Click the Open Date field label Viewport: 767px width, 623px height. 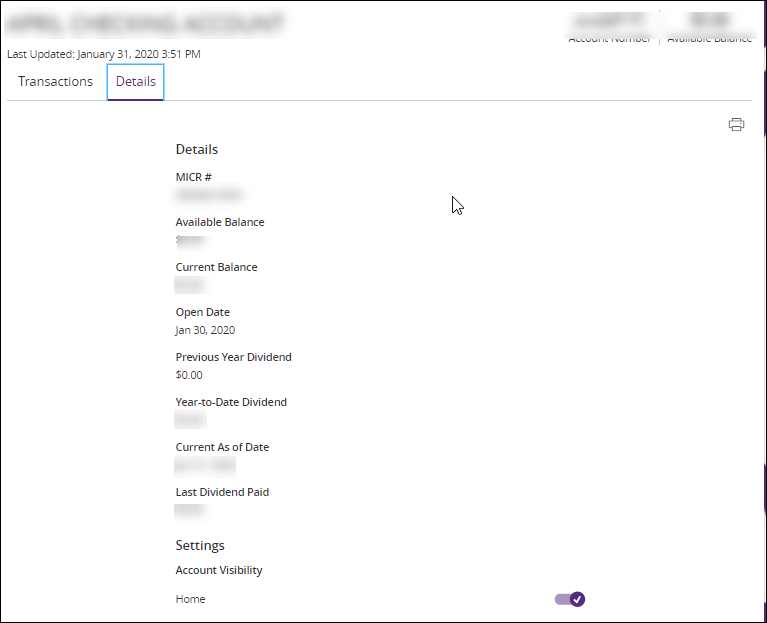pyautogui.click(x=202, y=312)
